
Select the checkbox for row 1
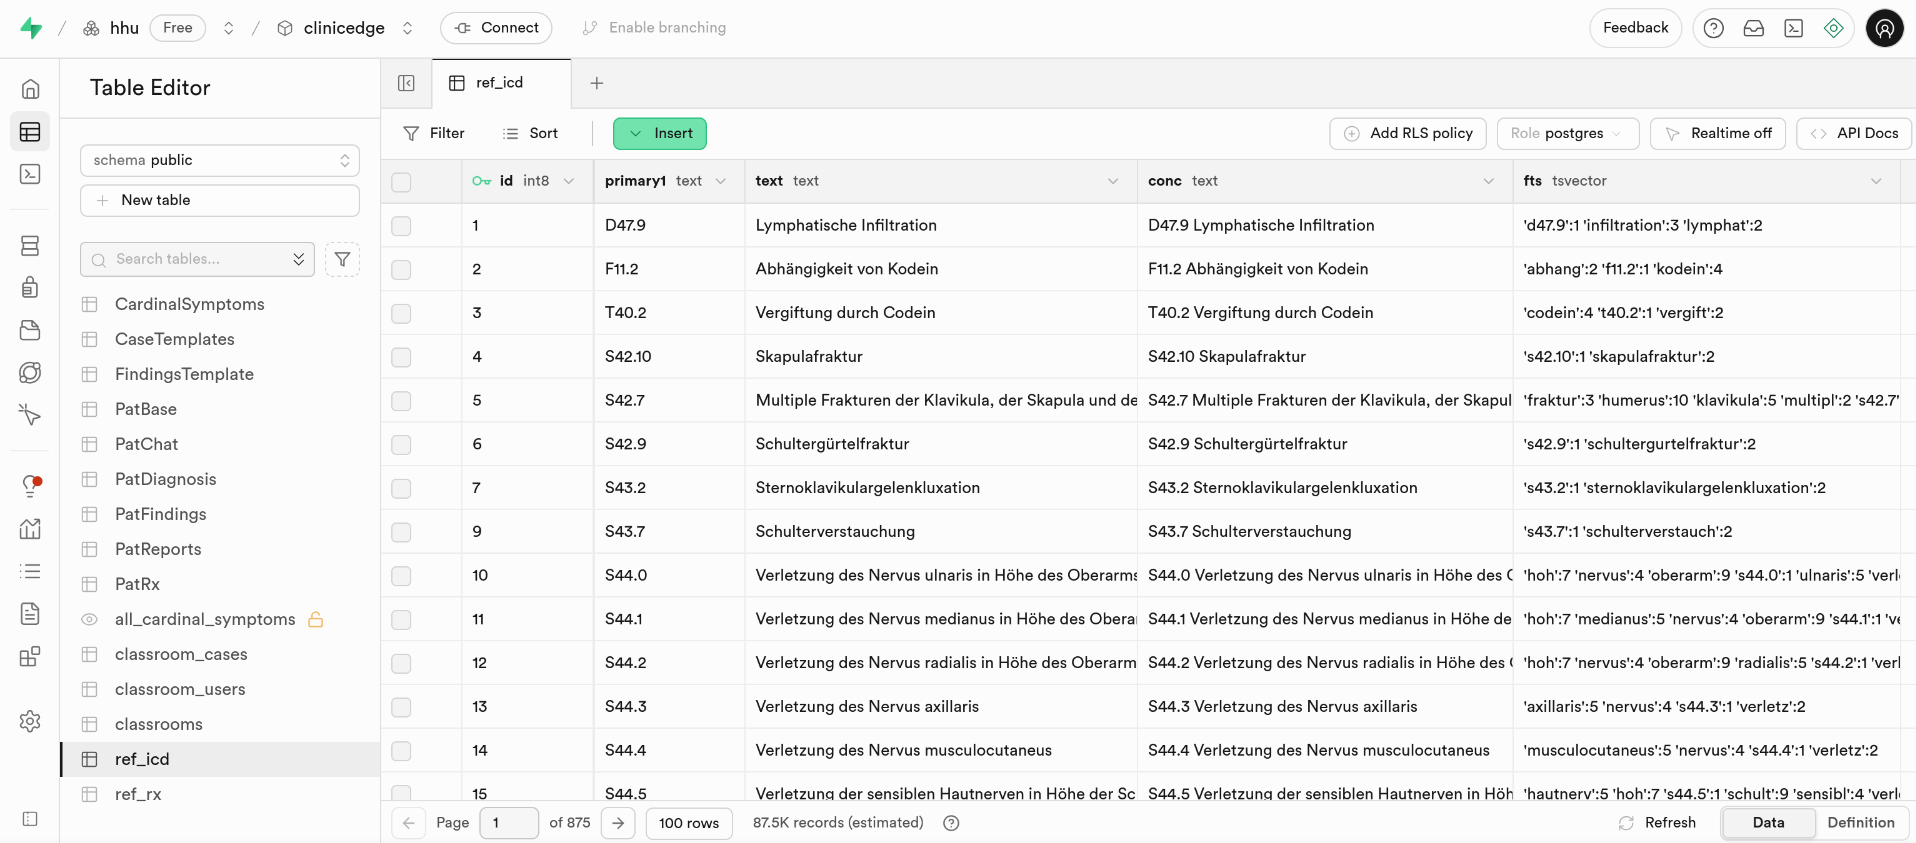[x=401, y=226]
